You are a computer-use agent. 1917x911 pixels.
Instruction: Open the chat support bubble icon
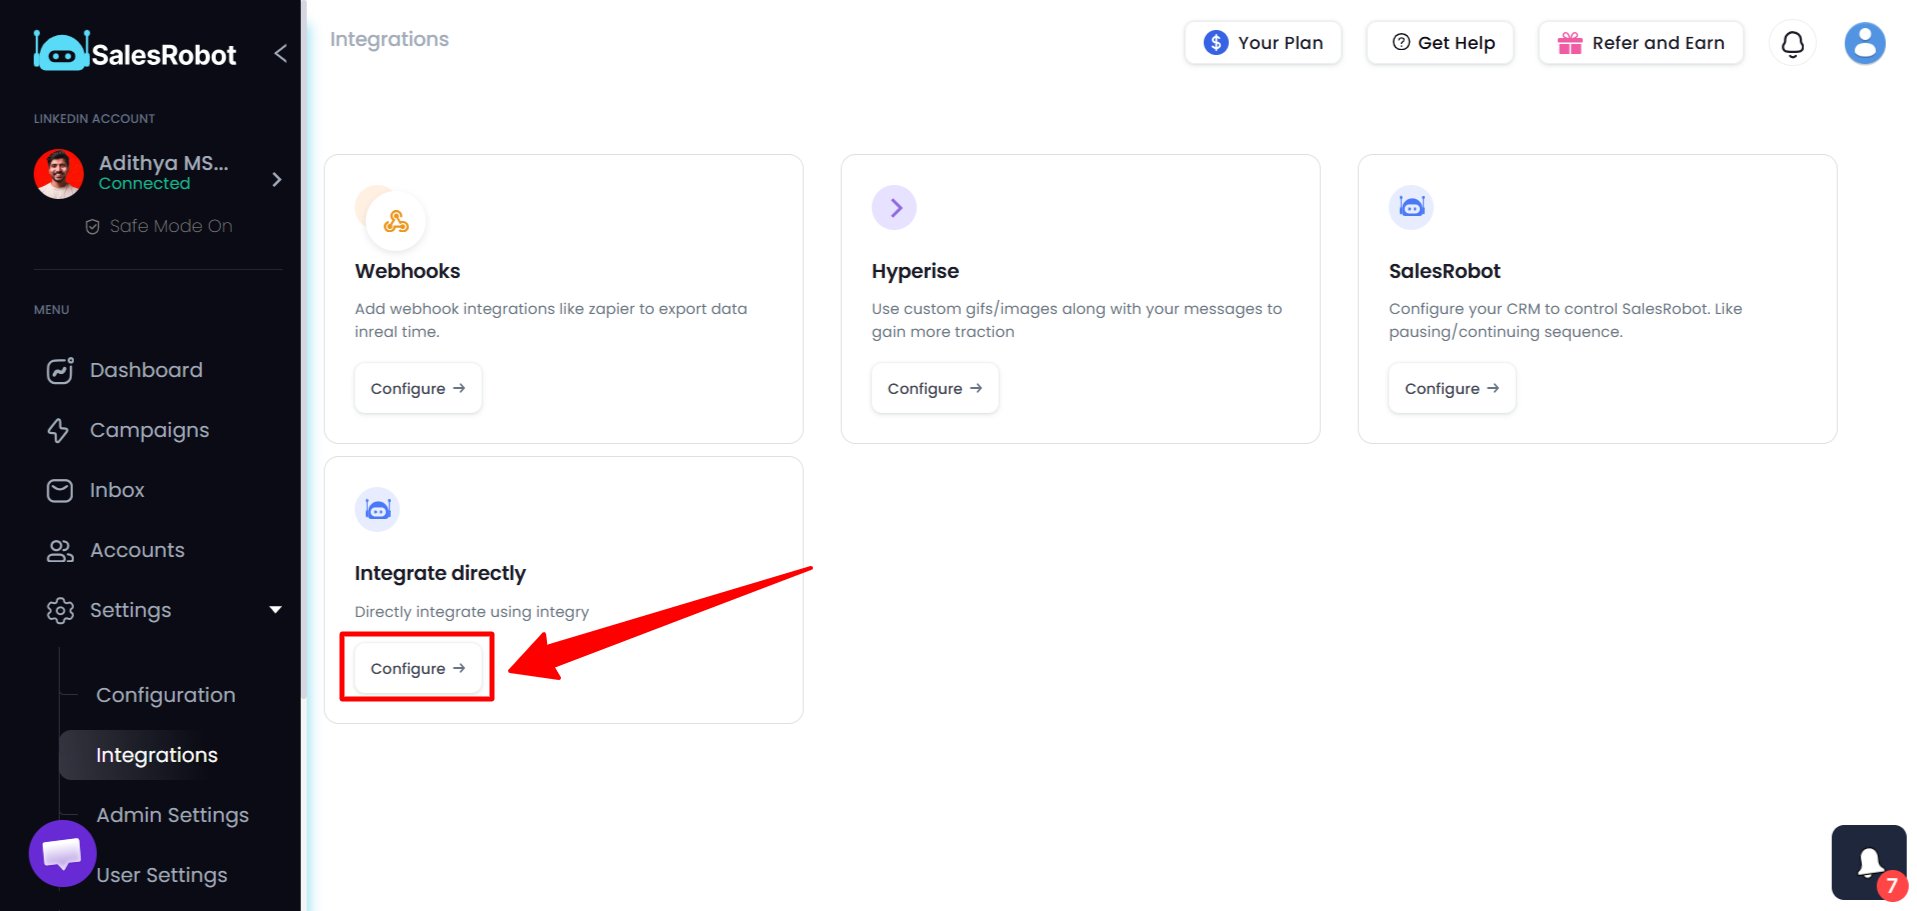(62, 853)
